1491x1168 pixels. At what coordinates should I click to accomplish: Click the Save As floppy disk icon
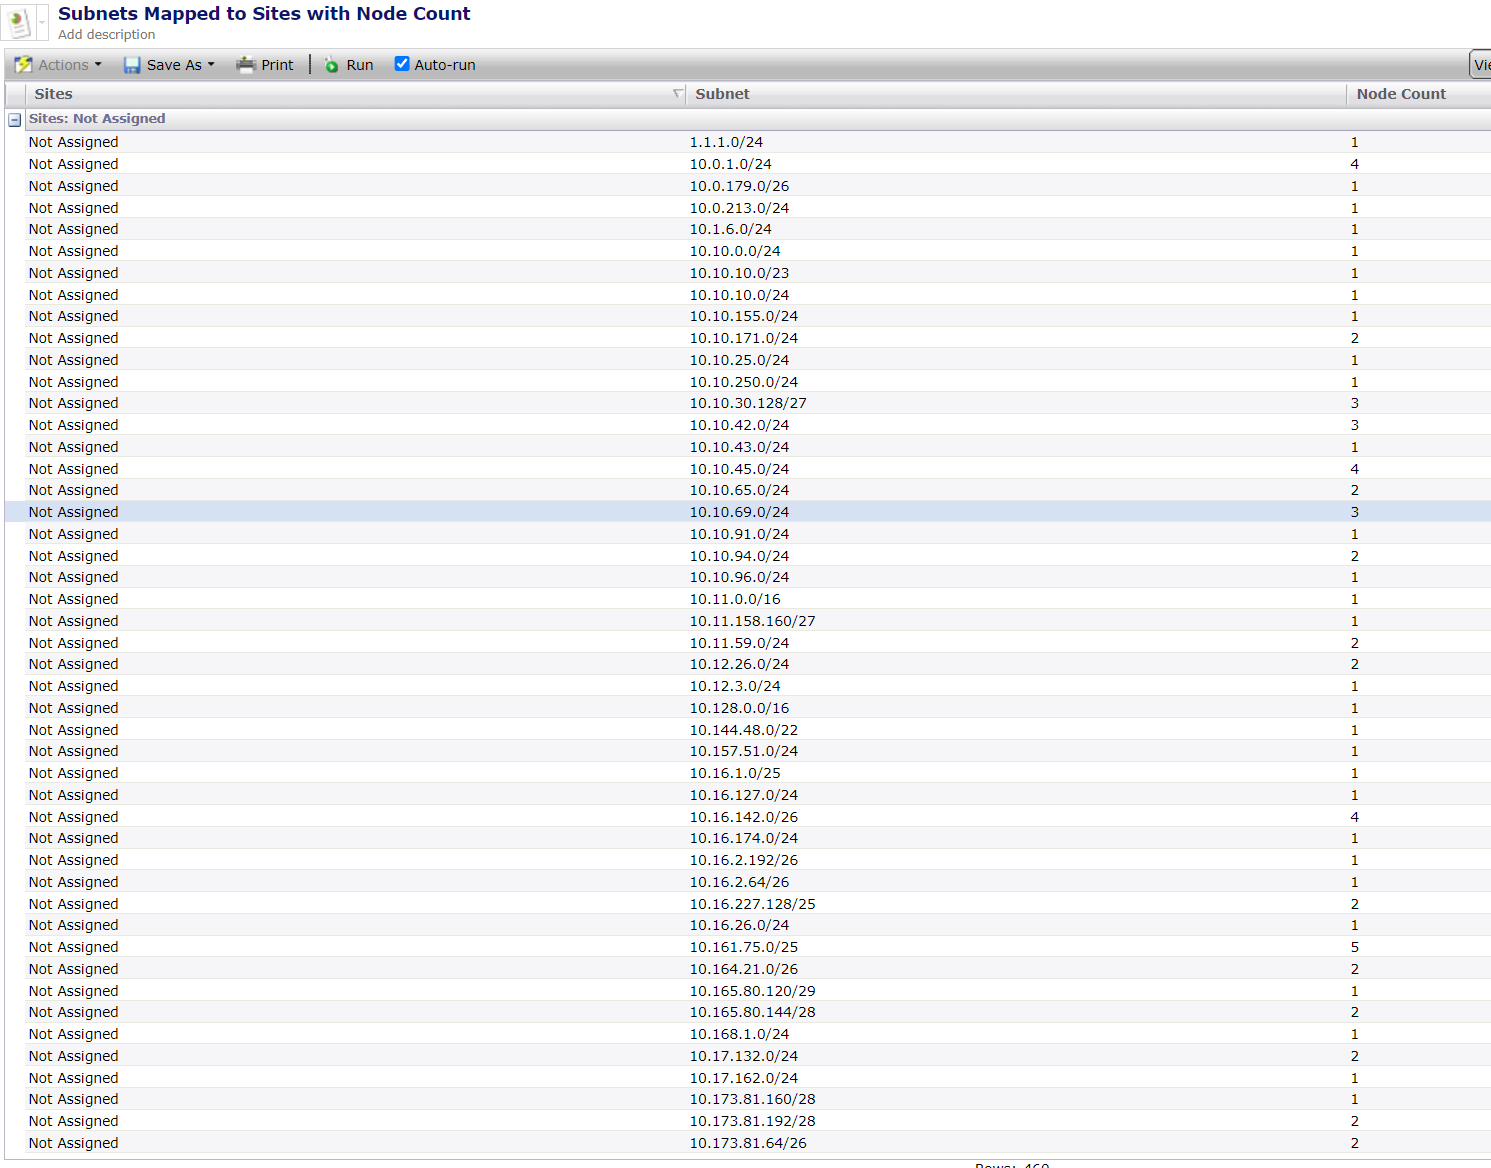tap(132, 65)
